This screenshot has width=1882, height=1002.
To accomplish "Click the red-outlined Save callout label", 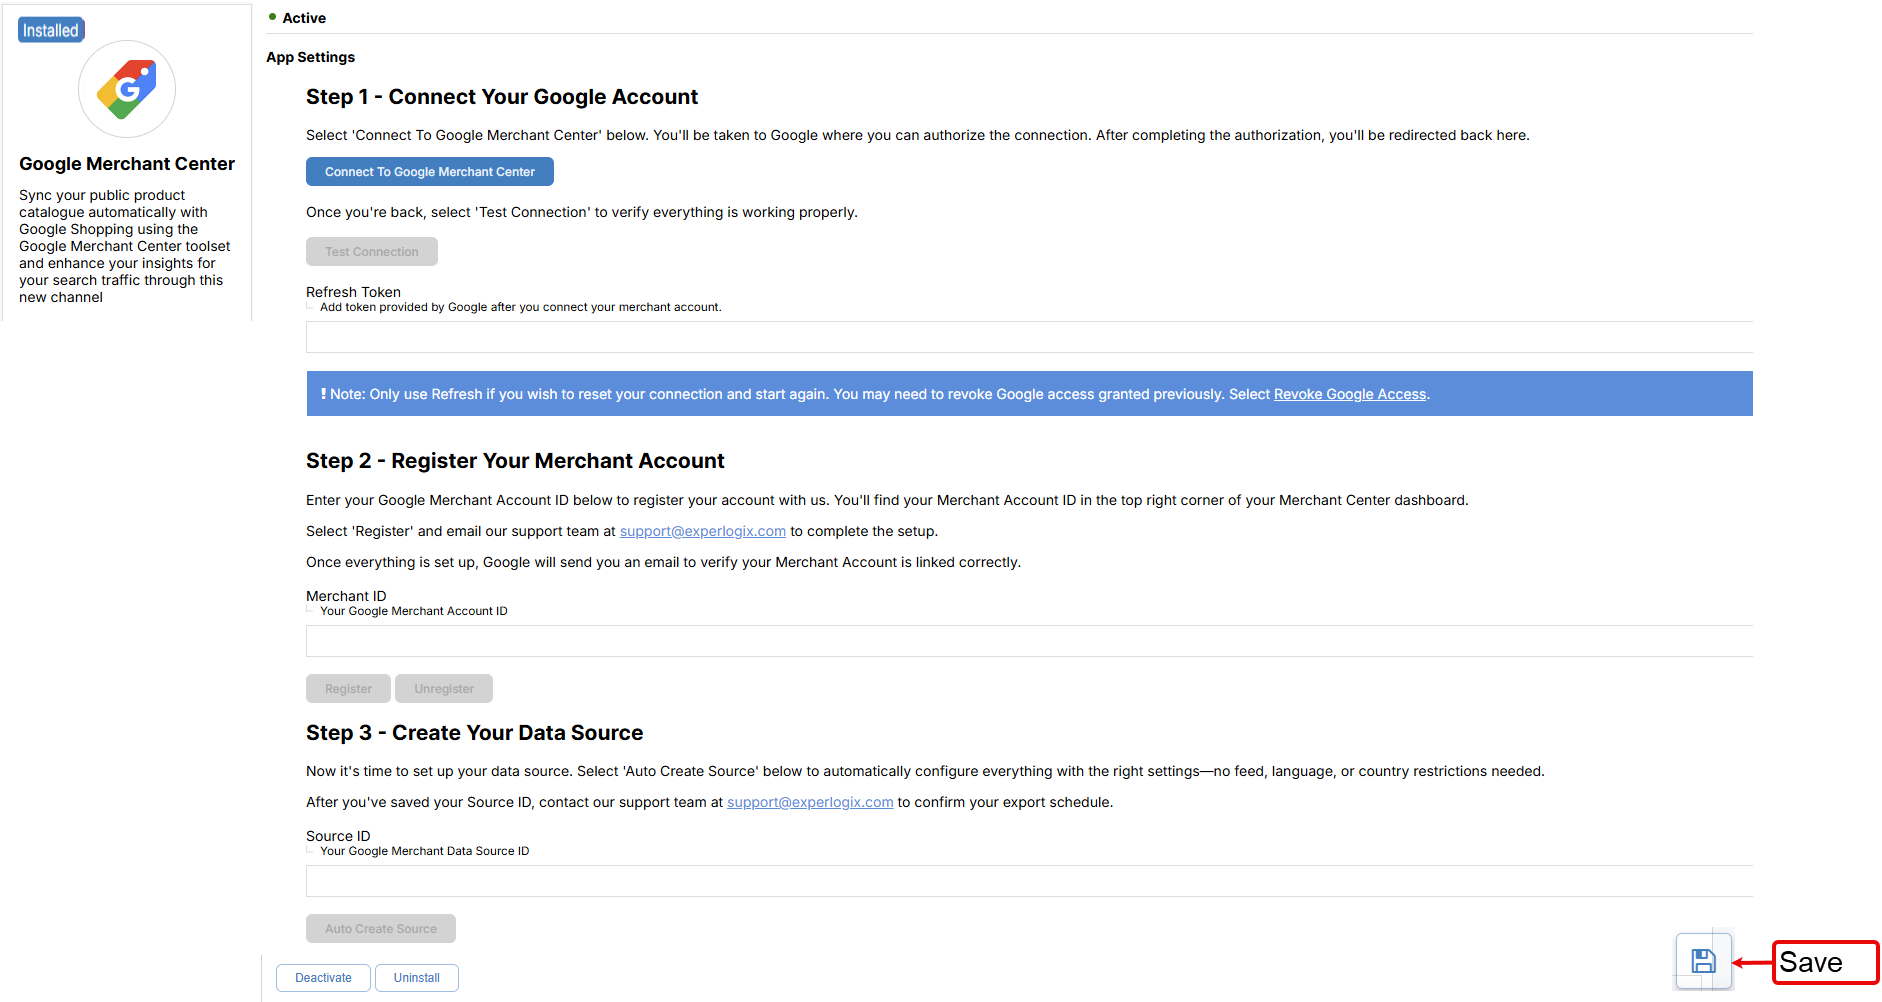I will 1824,962.
